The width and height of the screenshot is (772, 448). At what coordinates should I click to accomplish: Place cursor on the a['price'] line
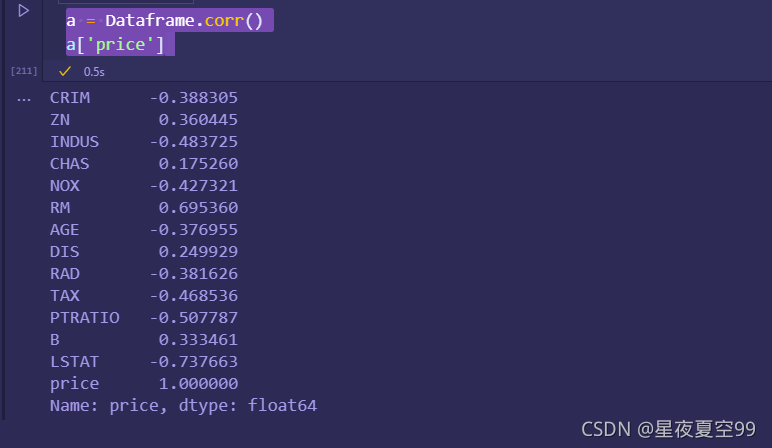coord(115,45)
